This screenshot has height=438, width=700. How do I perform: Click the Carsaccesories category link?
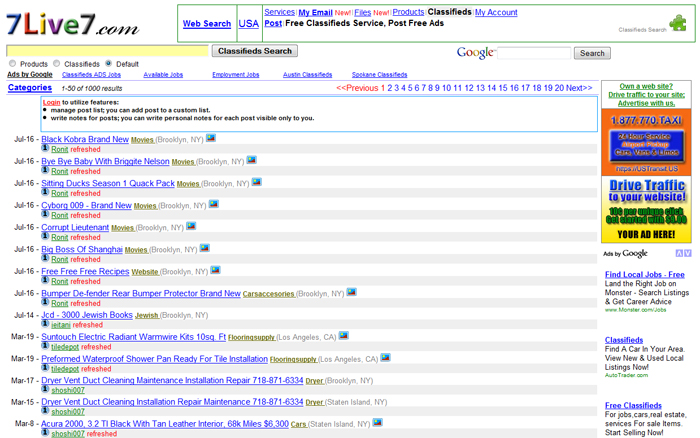(x=268, y=294)
